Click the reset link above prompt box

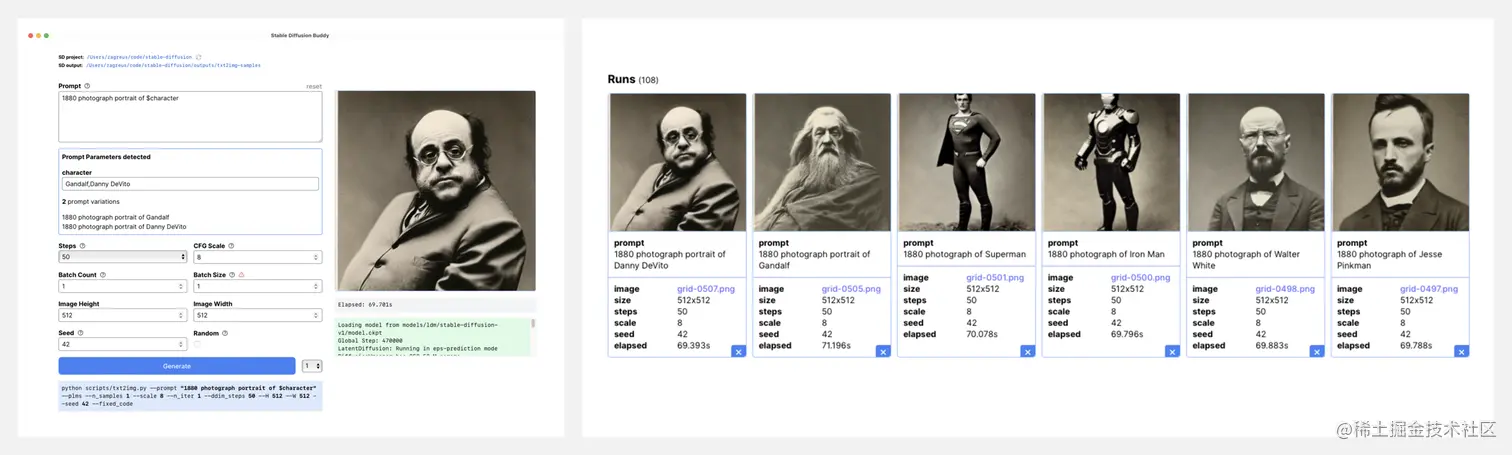coord(314,87)
